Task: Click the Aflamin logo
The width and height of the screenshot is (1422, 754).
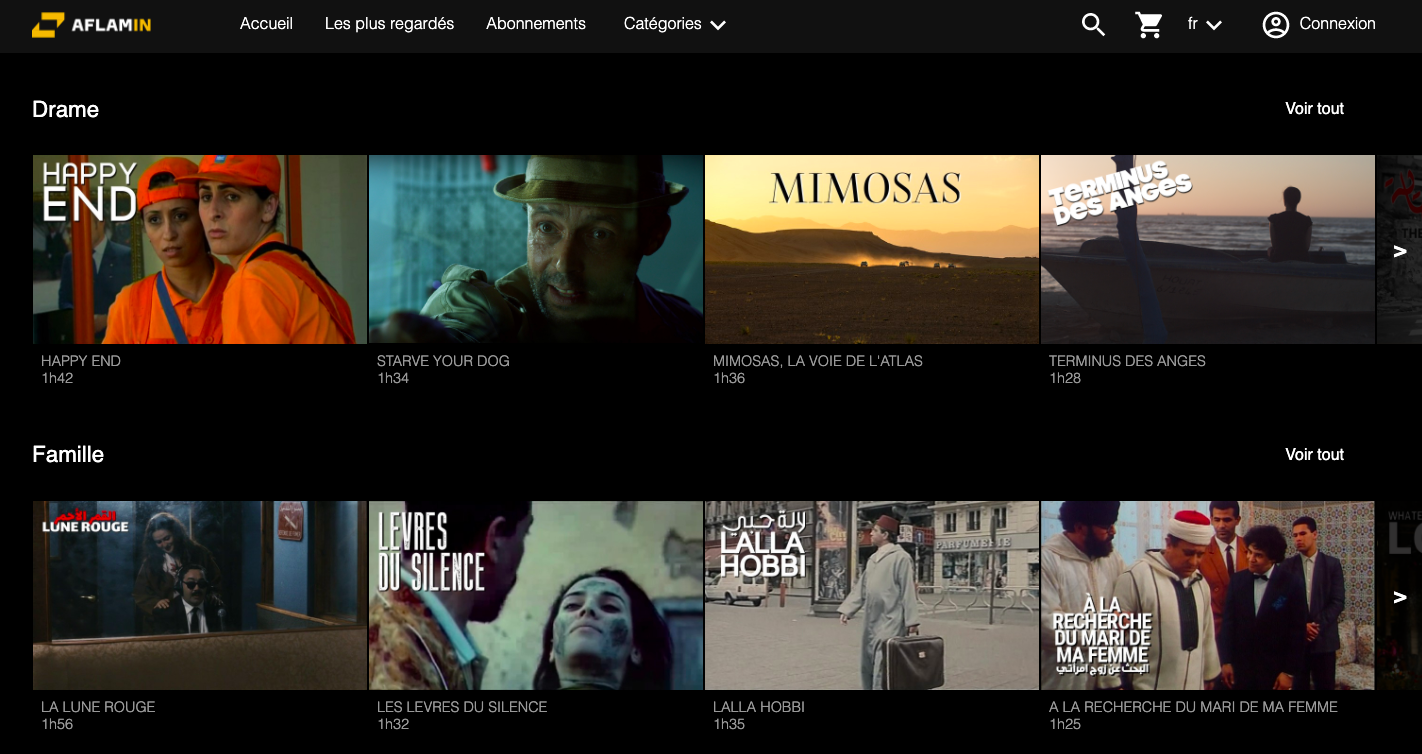Action: tap(91, 25)
